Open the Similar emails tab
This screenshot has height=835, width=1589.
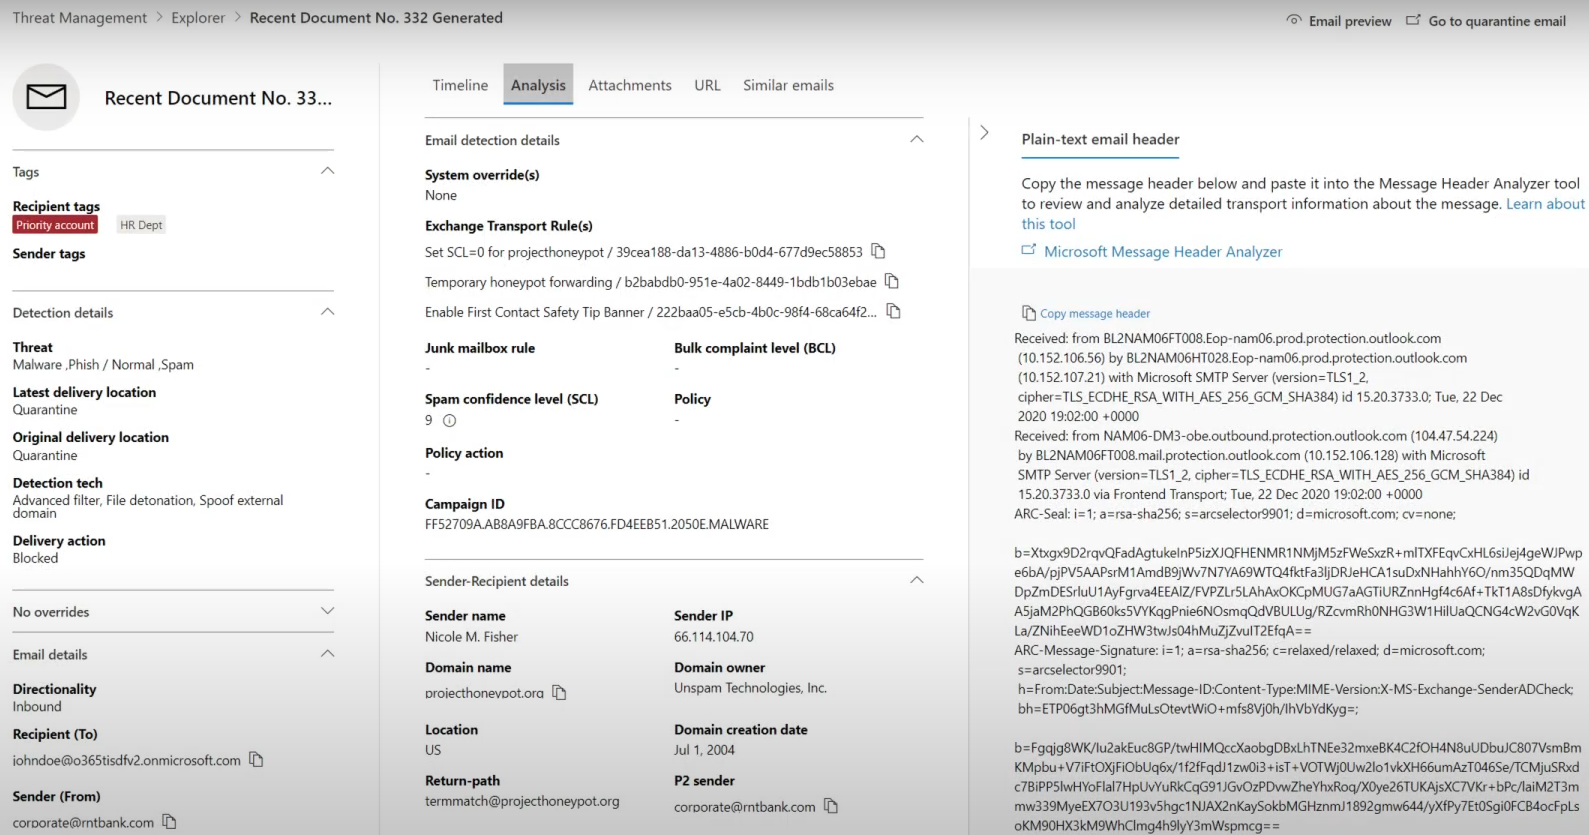pos(788,85)
